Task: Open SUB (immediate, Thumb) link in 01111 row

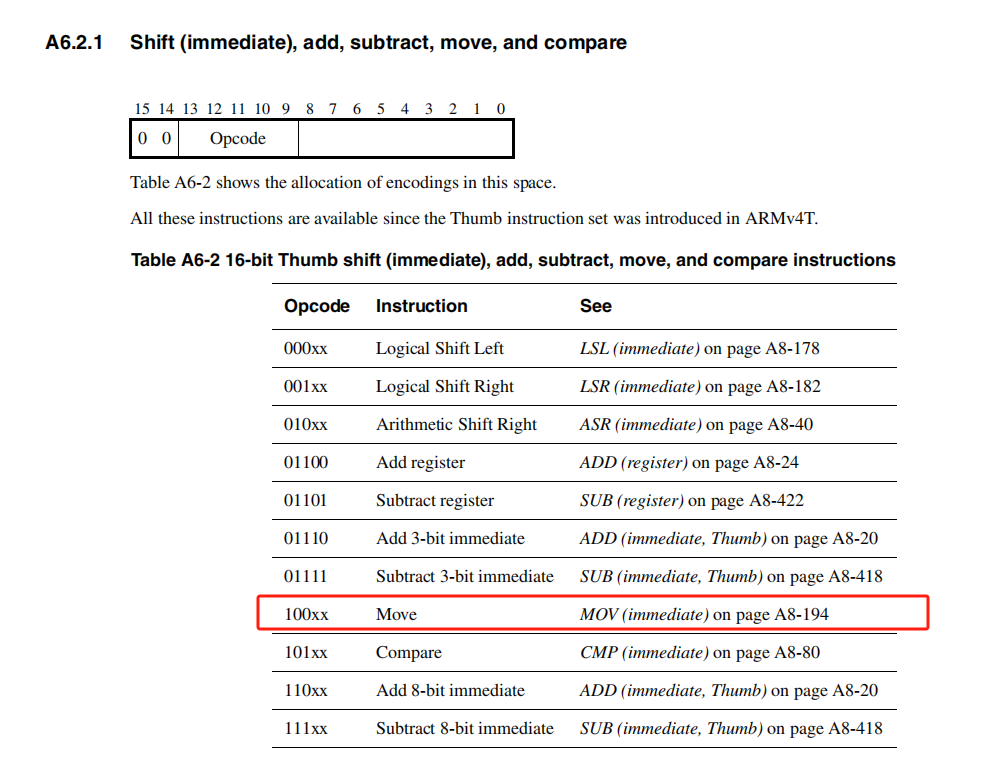Action: click(x=731, y=577)
